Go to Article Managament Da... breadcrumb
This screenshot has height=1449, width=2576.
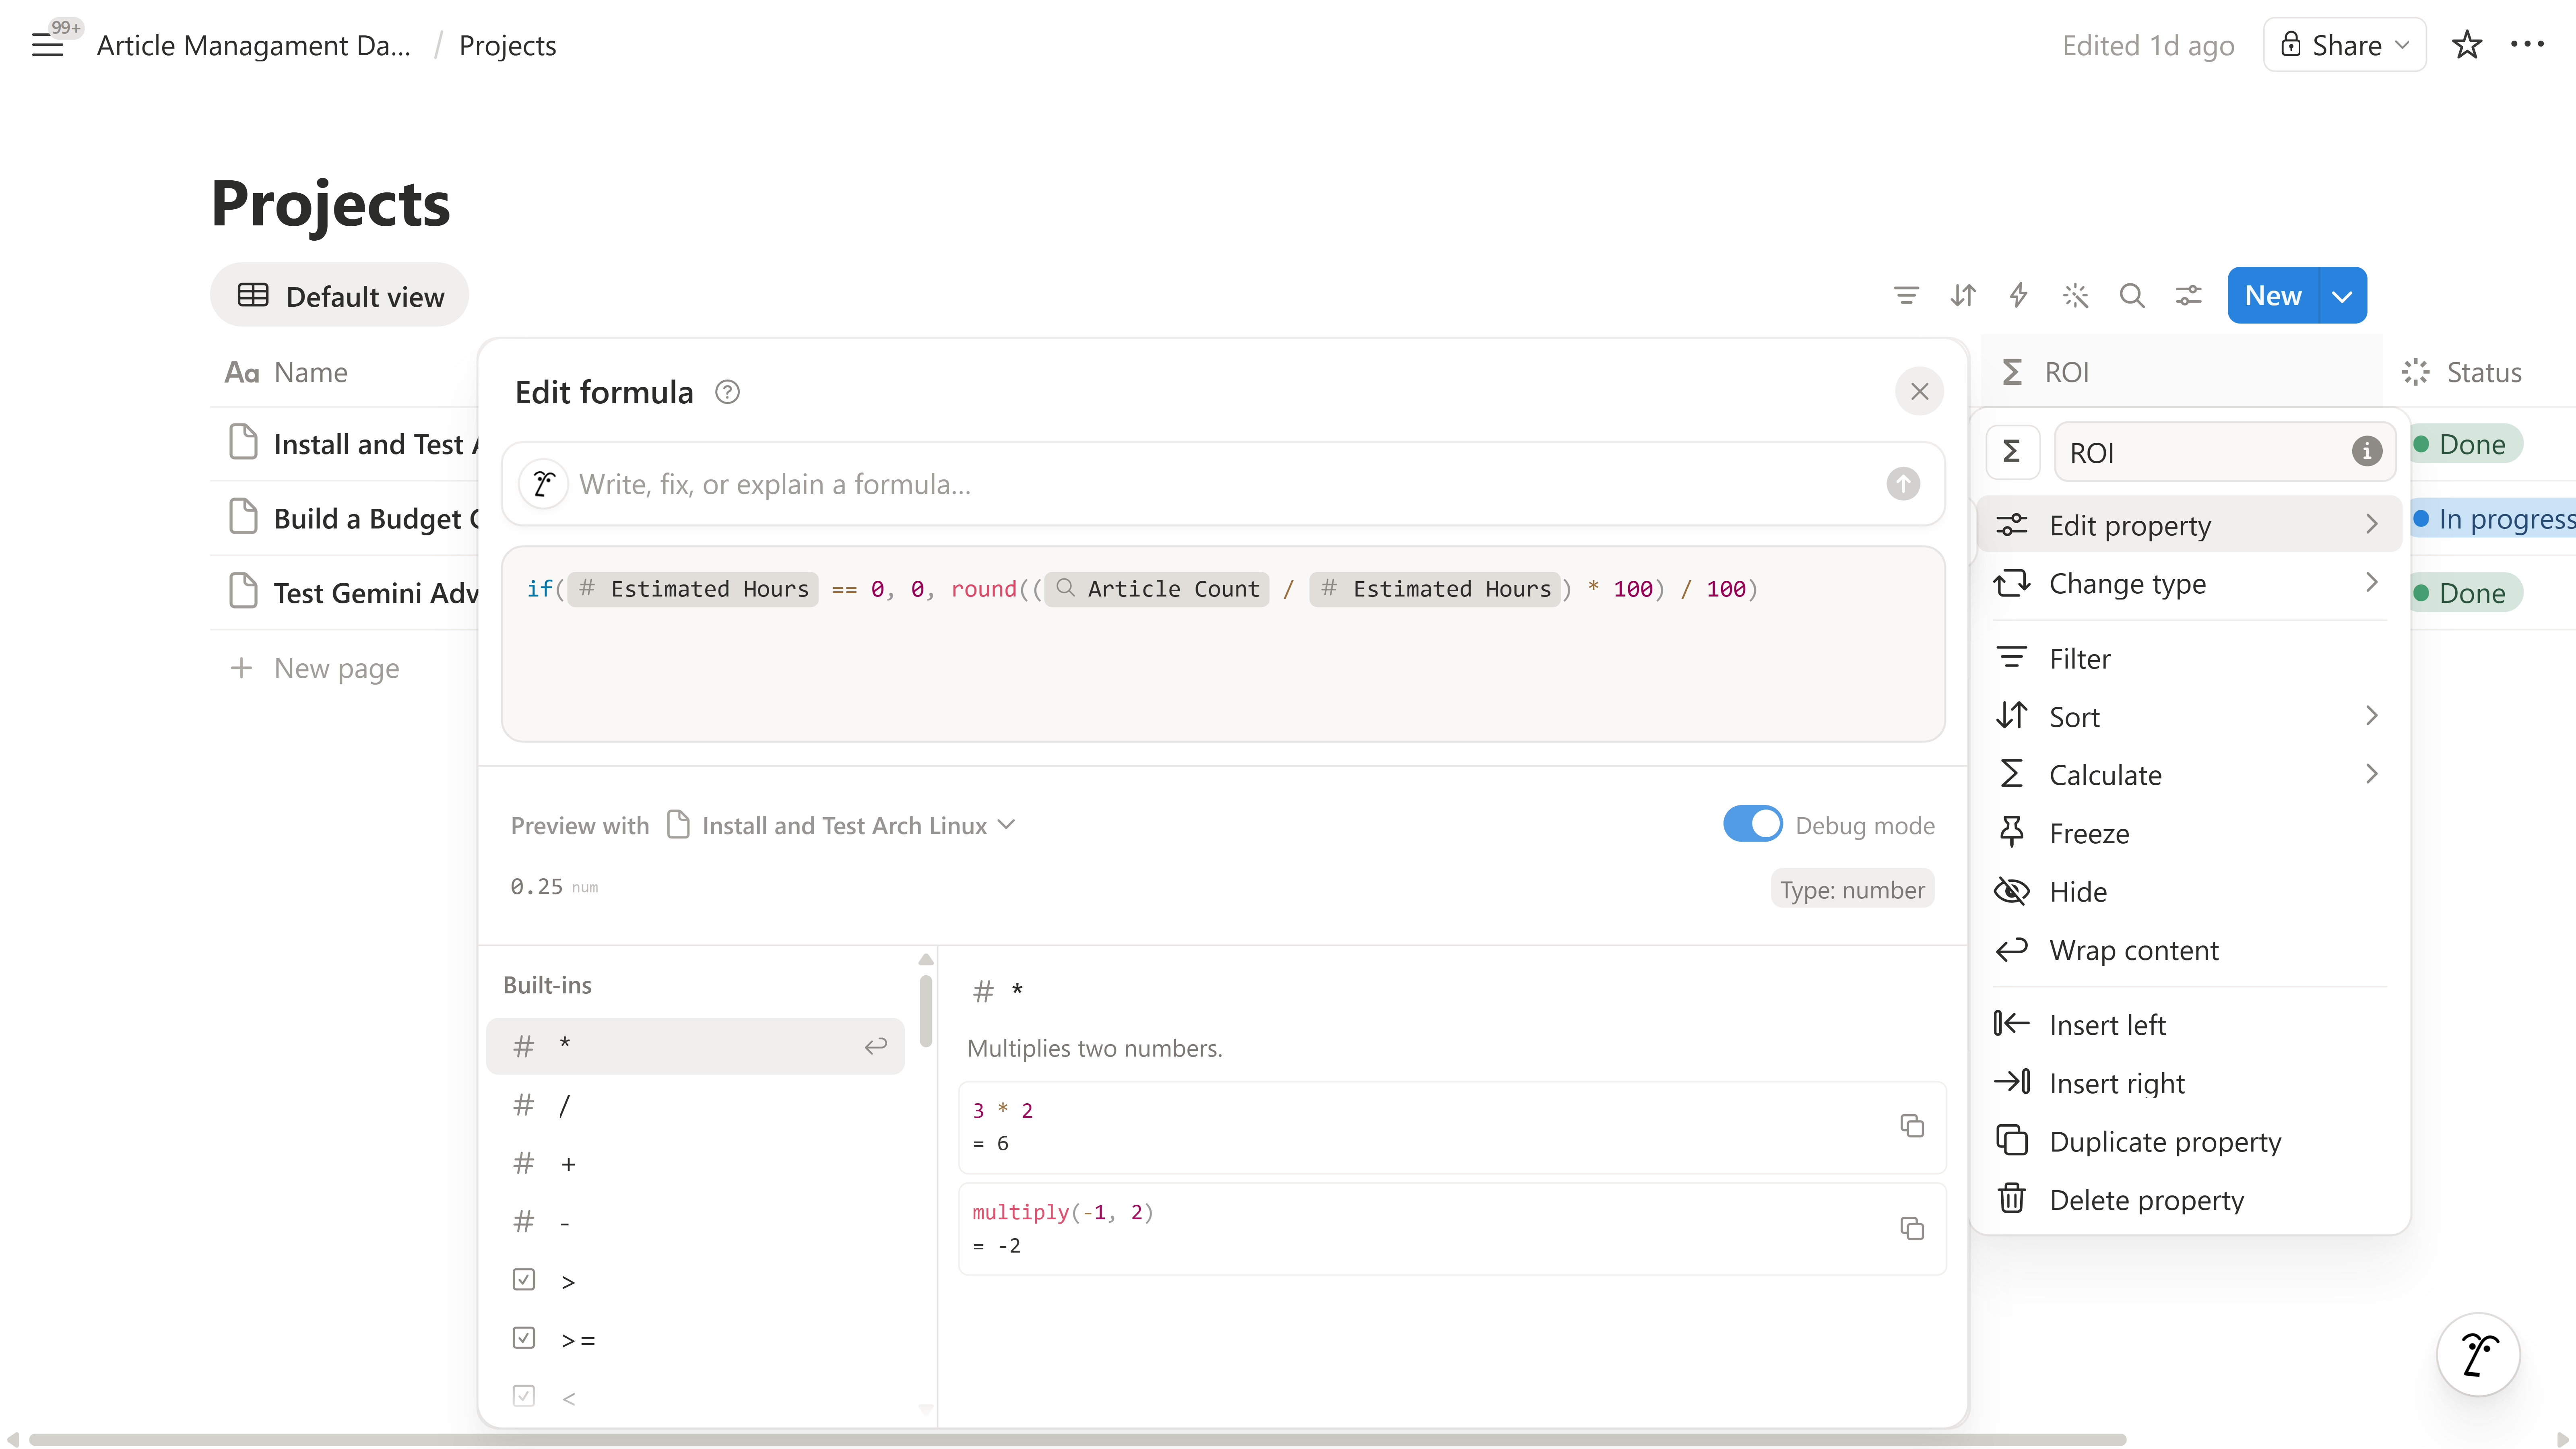254,45
